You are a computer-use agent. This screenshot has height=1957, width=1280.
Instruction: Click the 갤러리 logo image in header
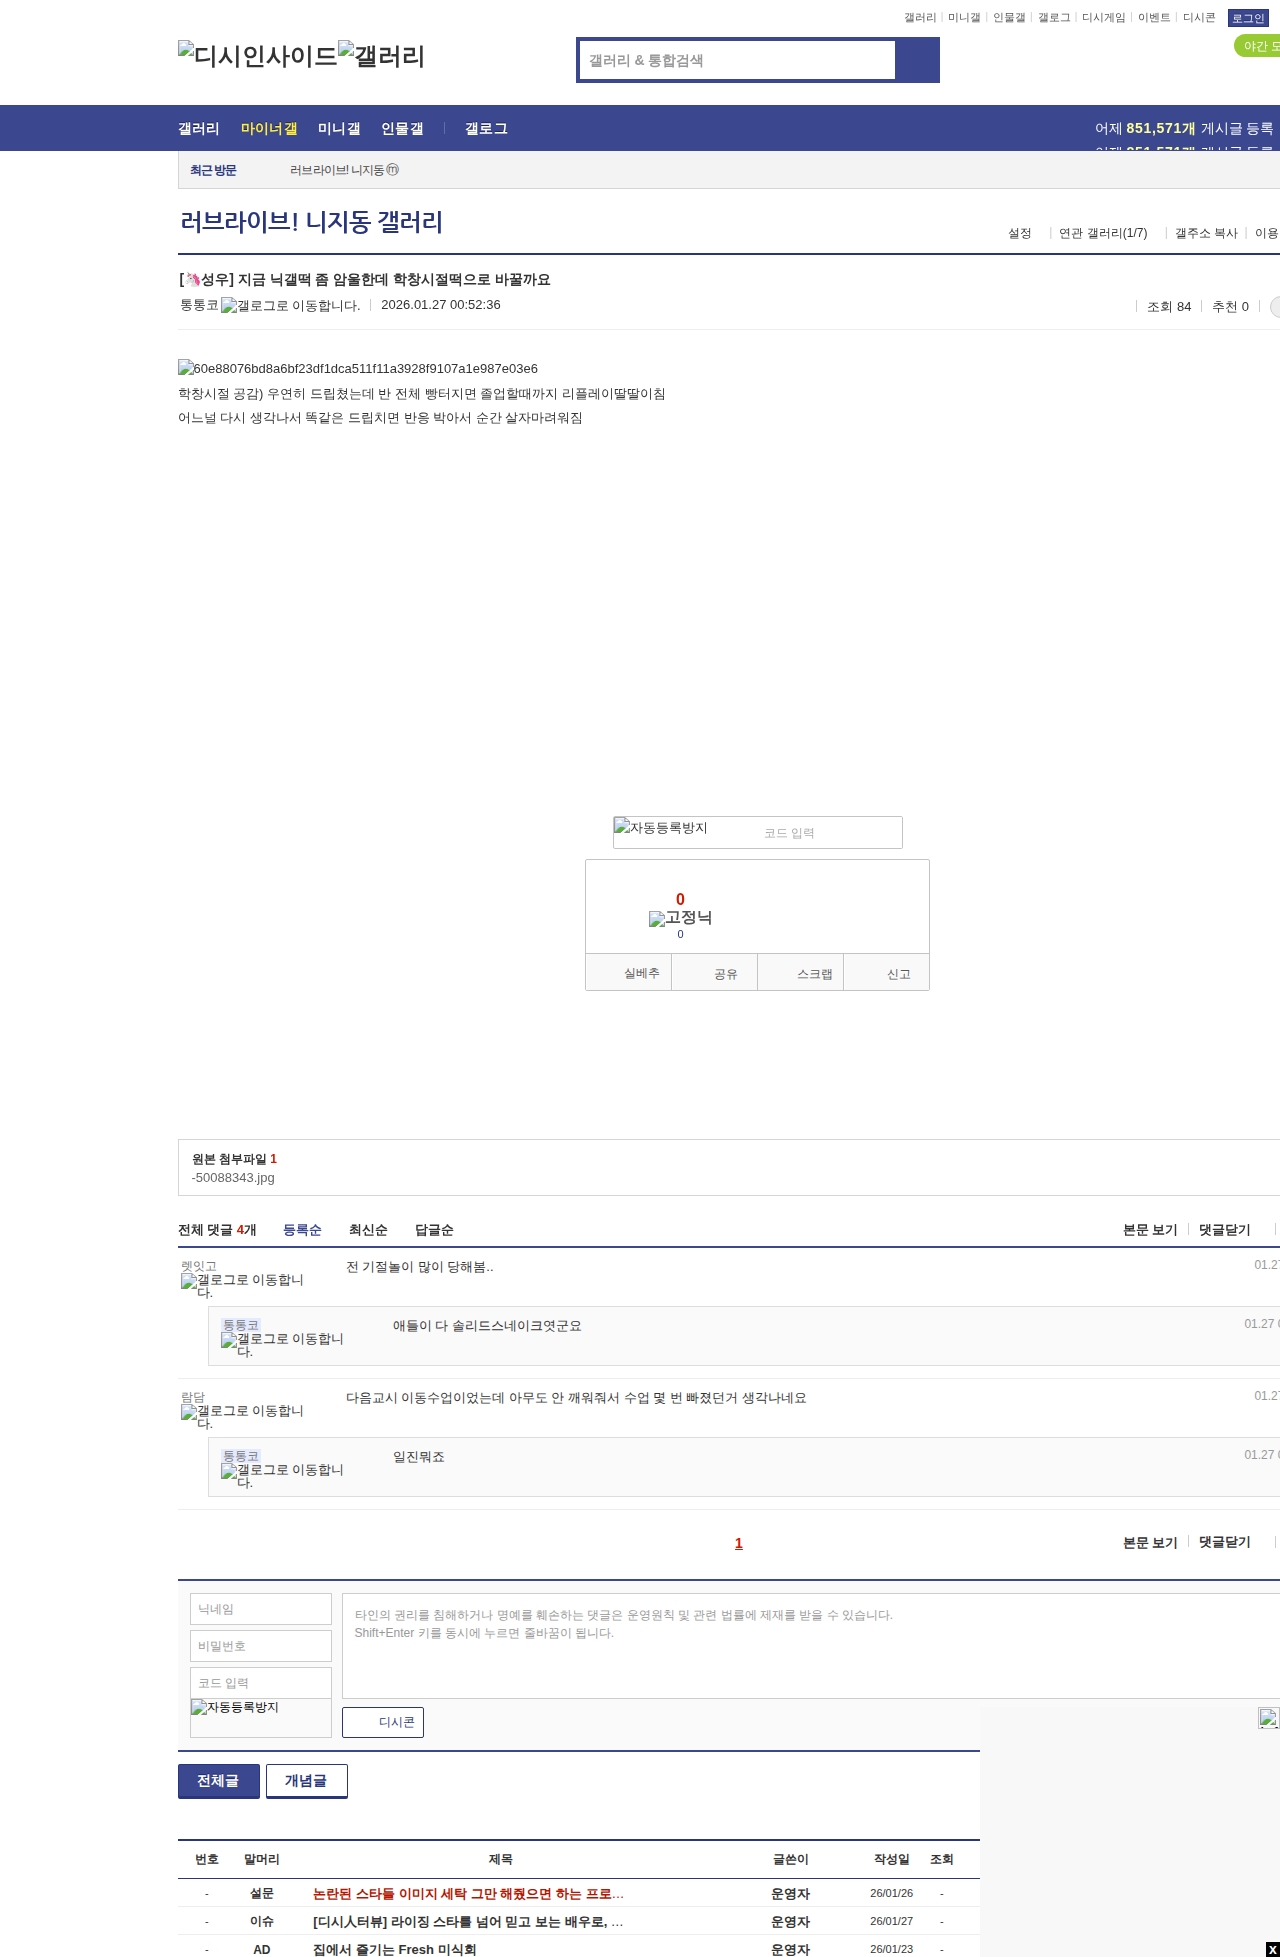382,56
